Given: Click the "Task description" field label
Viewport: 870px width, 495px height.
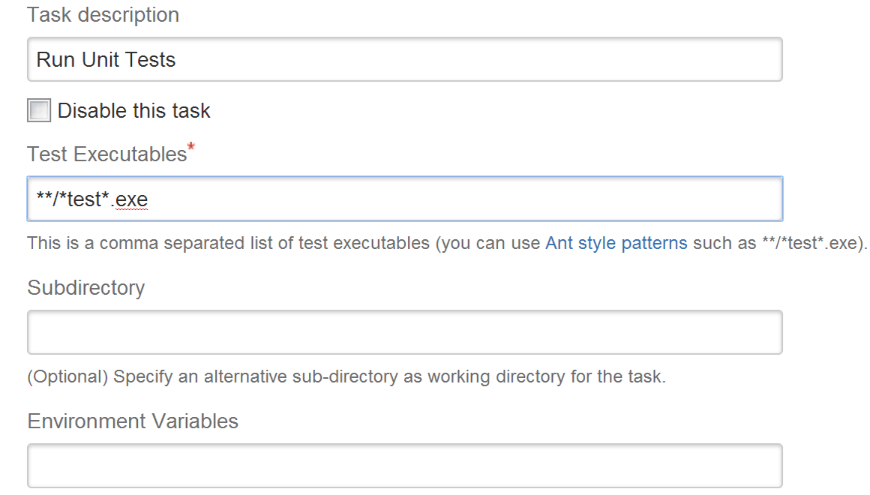Looking at the screenshot, I should (x=103, y=16).
